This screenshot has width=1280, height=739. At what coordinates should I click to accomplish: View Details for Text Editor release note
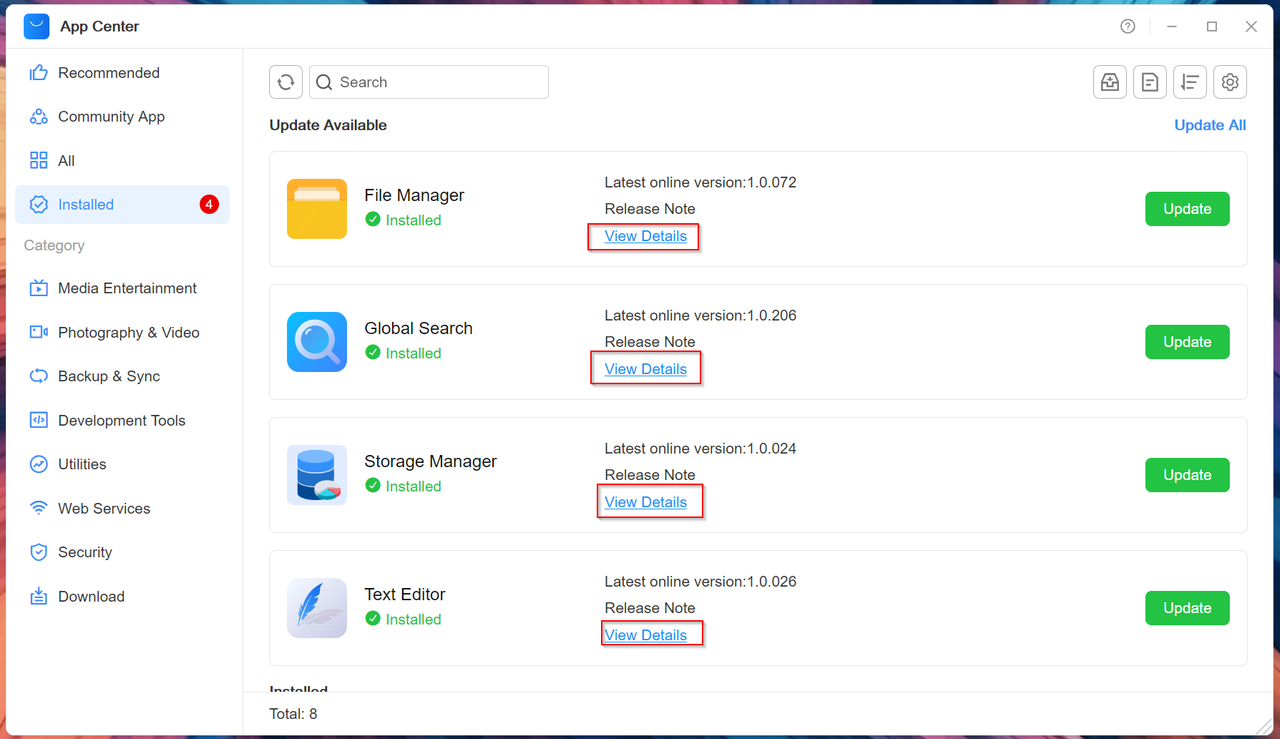point(646,635)
